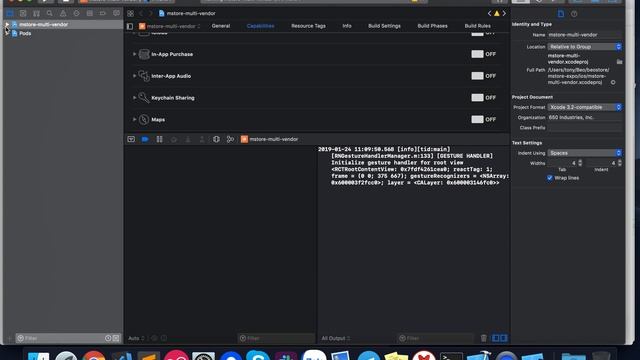Open Google Chrome from the Dock

(x=94, y=356)
